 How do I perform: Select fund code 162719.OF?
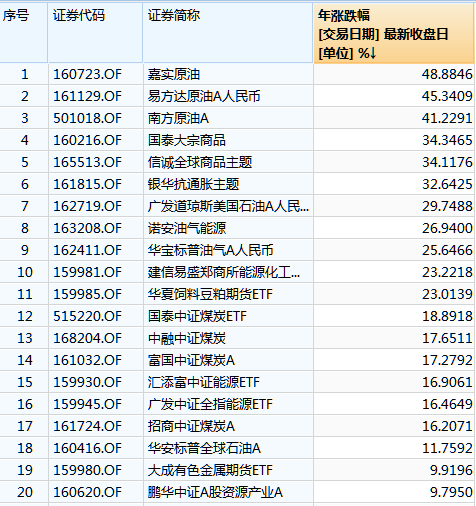point(88,206)
